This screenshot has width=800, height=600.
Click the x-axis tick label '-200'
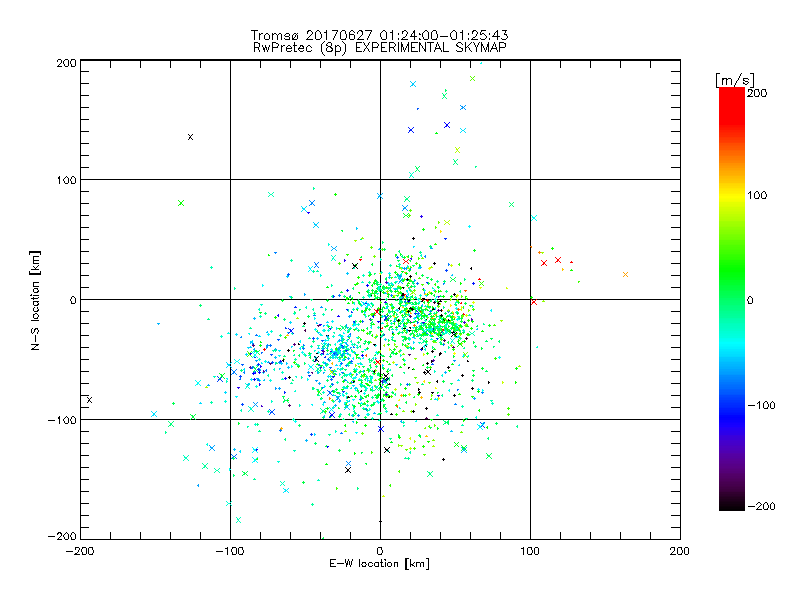point(80,551)
